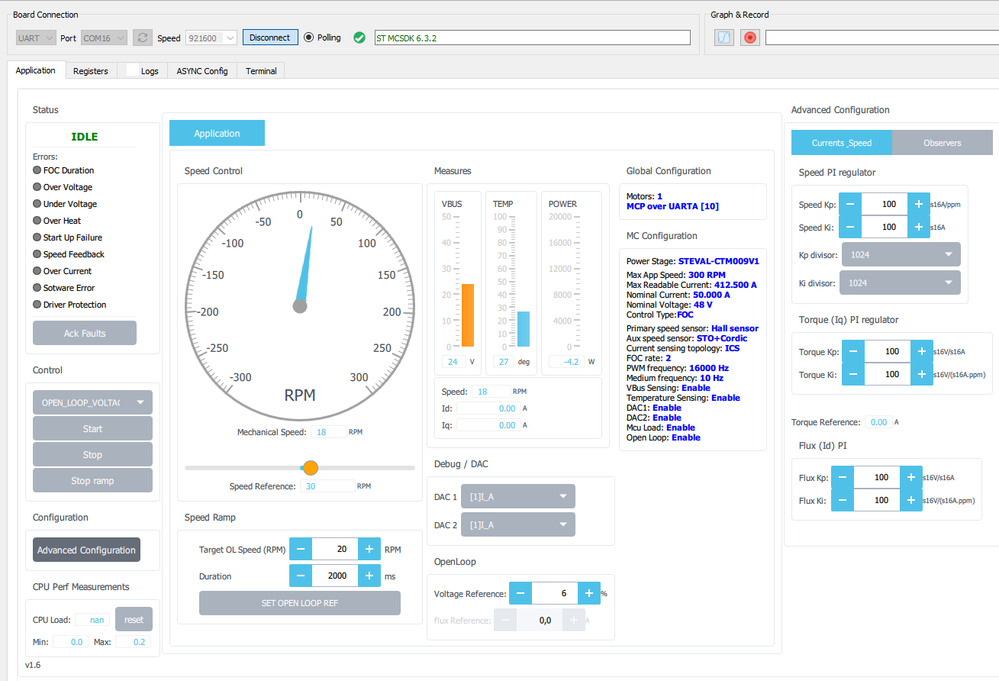Image resolution: width=999 pixels, height=681 pixels.
Task: Click the green connection status checkmark
Action: [x=359, y=38]
